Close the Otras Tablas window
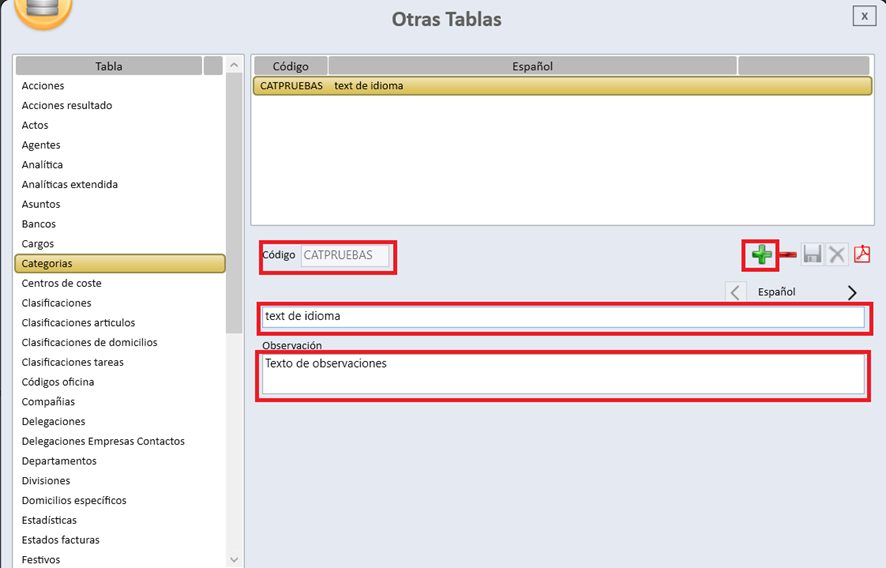The height and width of the screenshot is (568, 886). (864, 16)
